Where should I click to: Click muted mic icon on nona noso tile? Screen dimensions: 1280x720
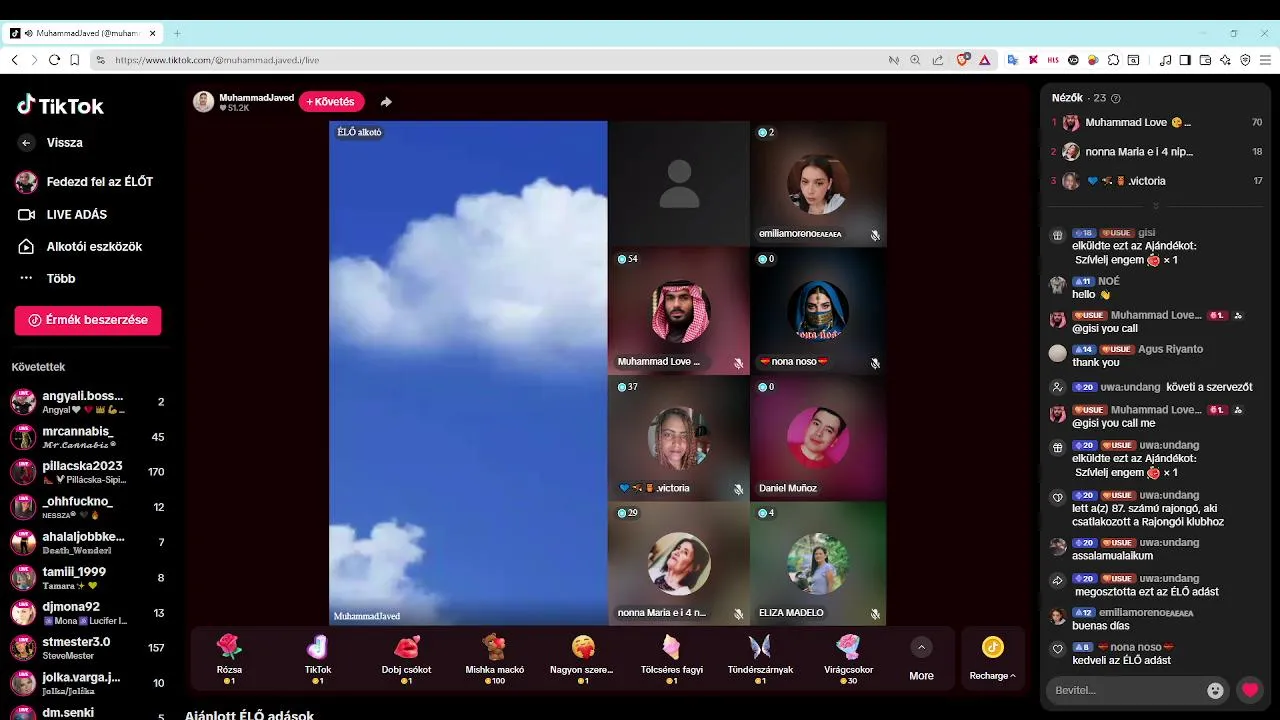click(x=875, y=363)
